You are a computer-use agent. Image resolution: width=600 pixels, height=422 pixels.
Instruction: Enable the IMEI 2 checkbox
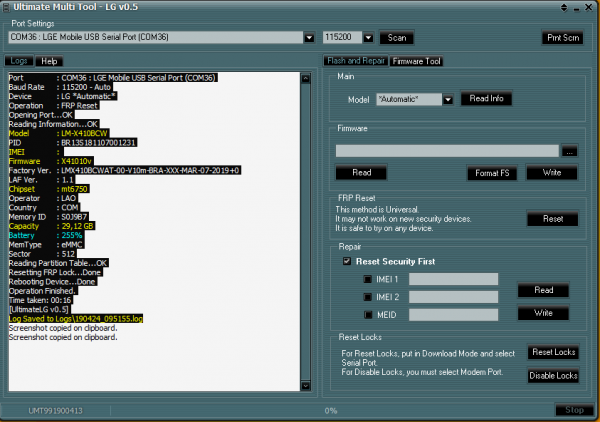click(x=367, y=297)
